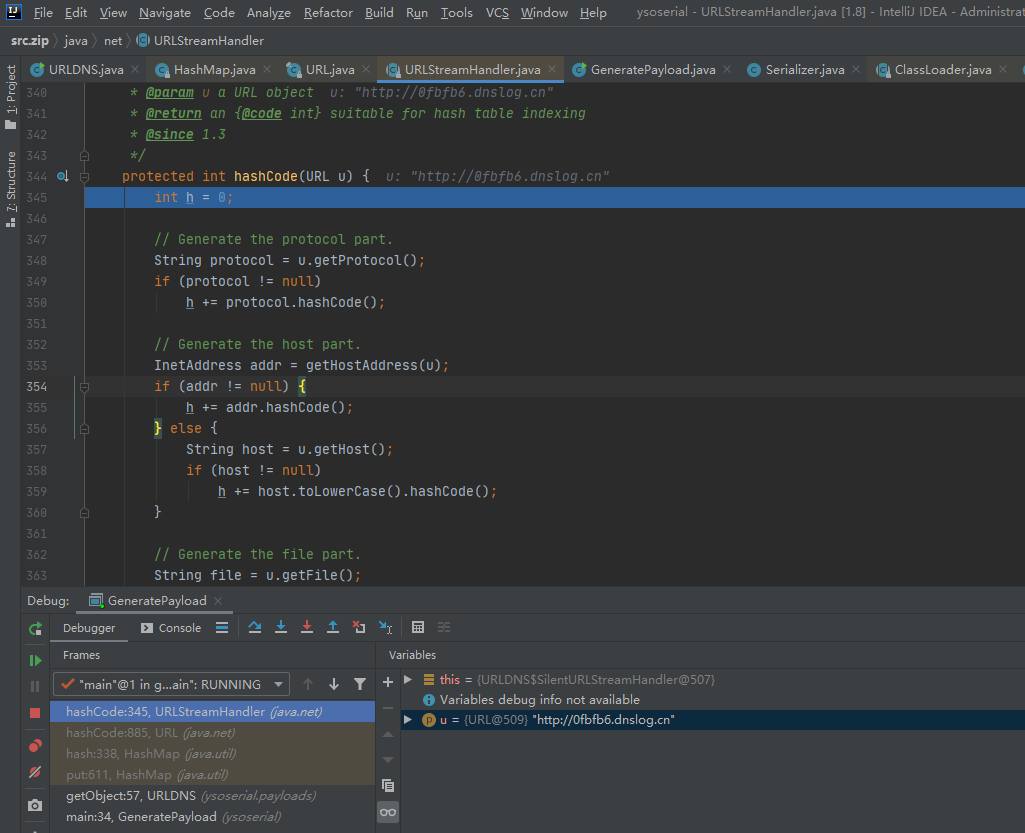Toggle the frames filter funnel icon
Image resolution: width=1025 pixels, height=833 pixels.
coord(360,684)
